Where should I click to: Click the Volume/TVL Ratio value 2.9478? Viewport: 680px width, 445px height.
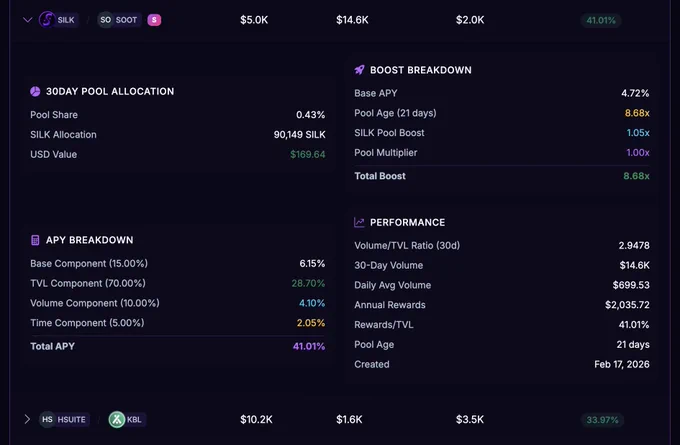click(x=634, y=245)
